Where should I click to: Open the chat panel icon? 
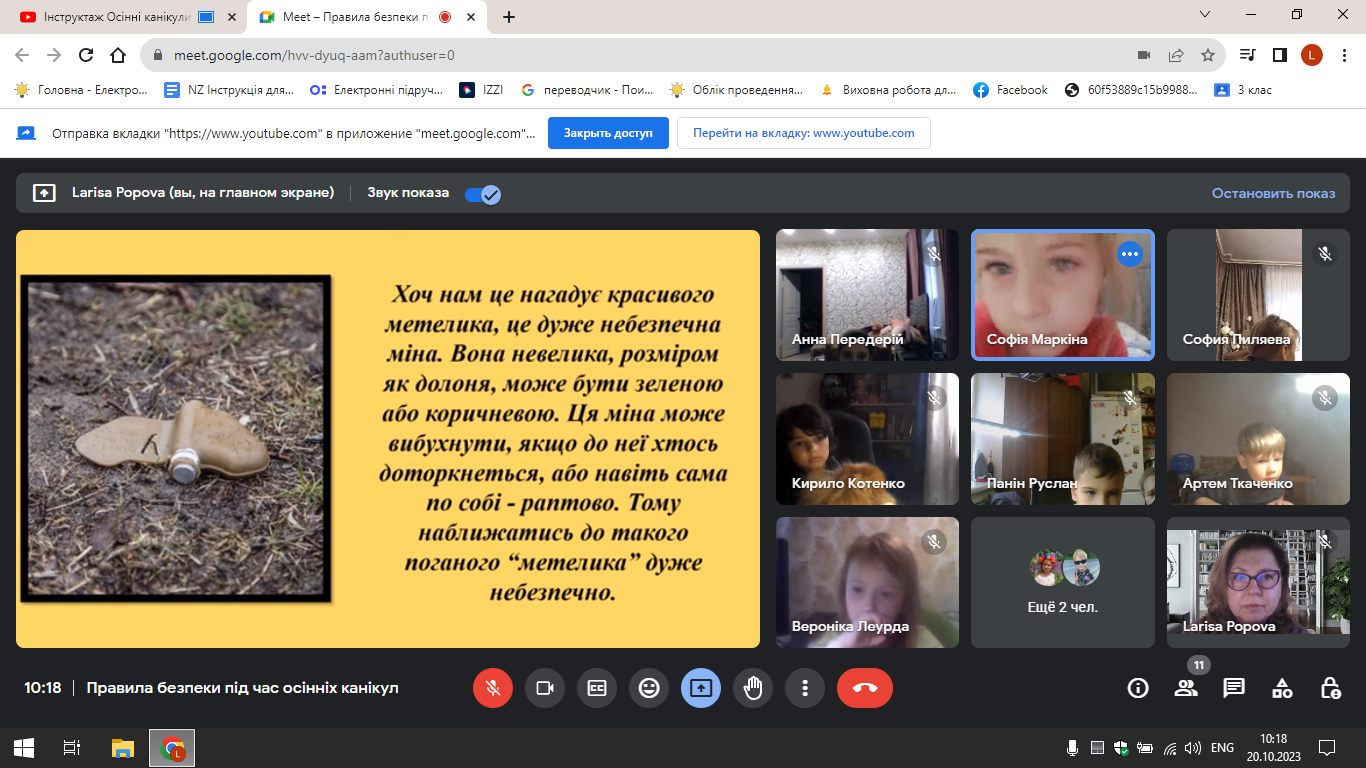click(1234, 688)
